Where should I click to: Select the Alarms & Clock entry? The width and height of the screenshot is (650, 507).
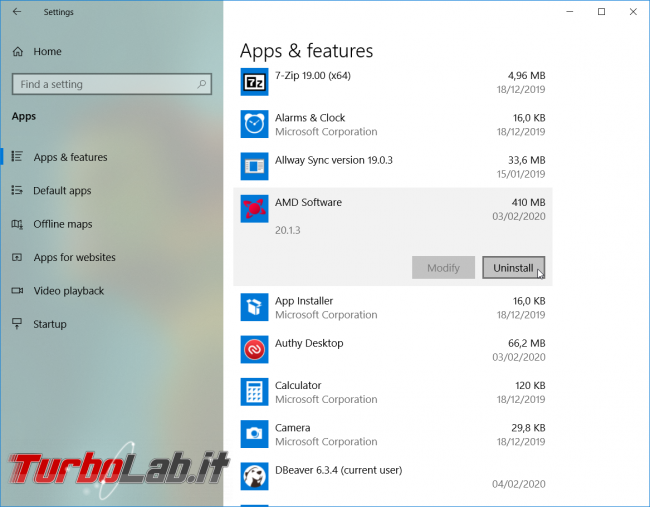pos(393,124)
